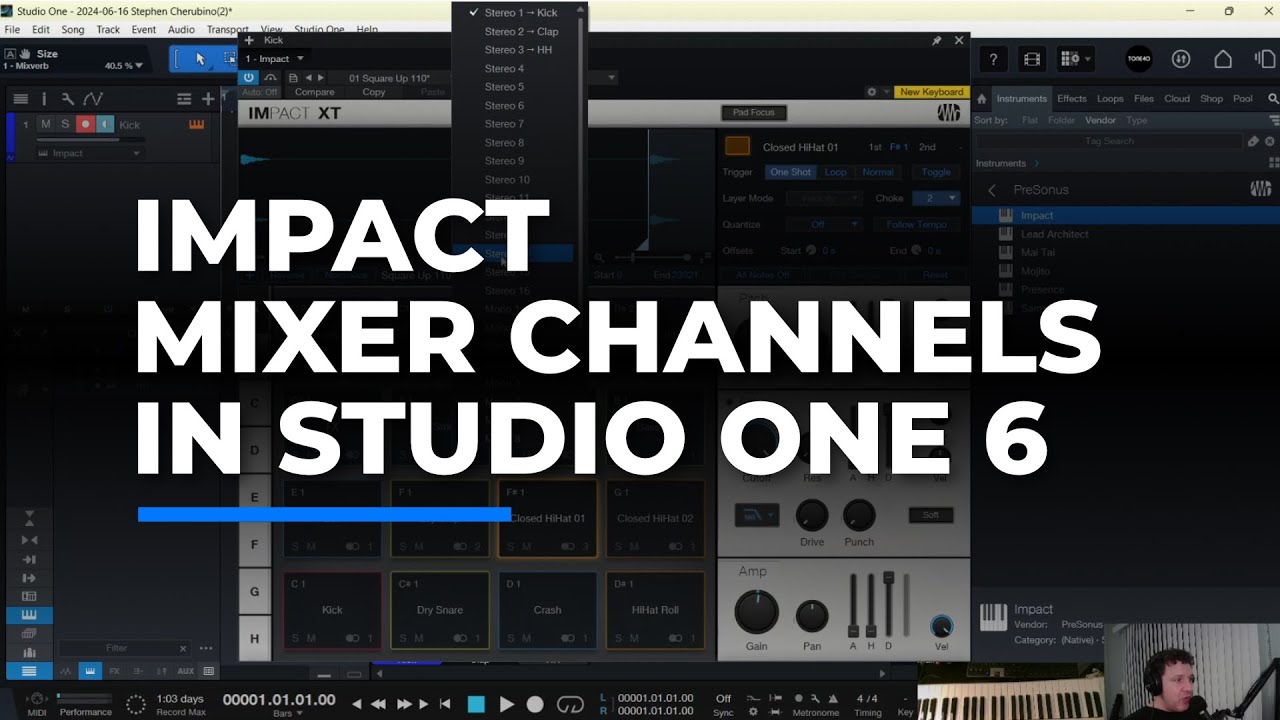Click the Pad Focus button
1280x720 pixels.
coord(753,113)
